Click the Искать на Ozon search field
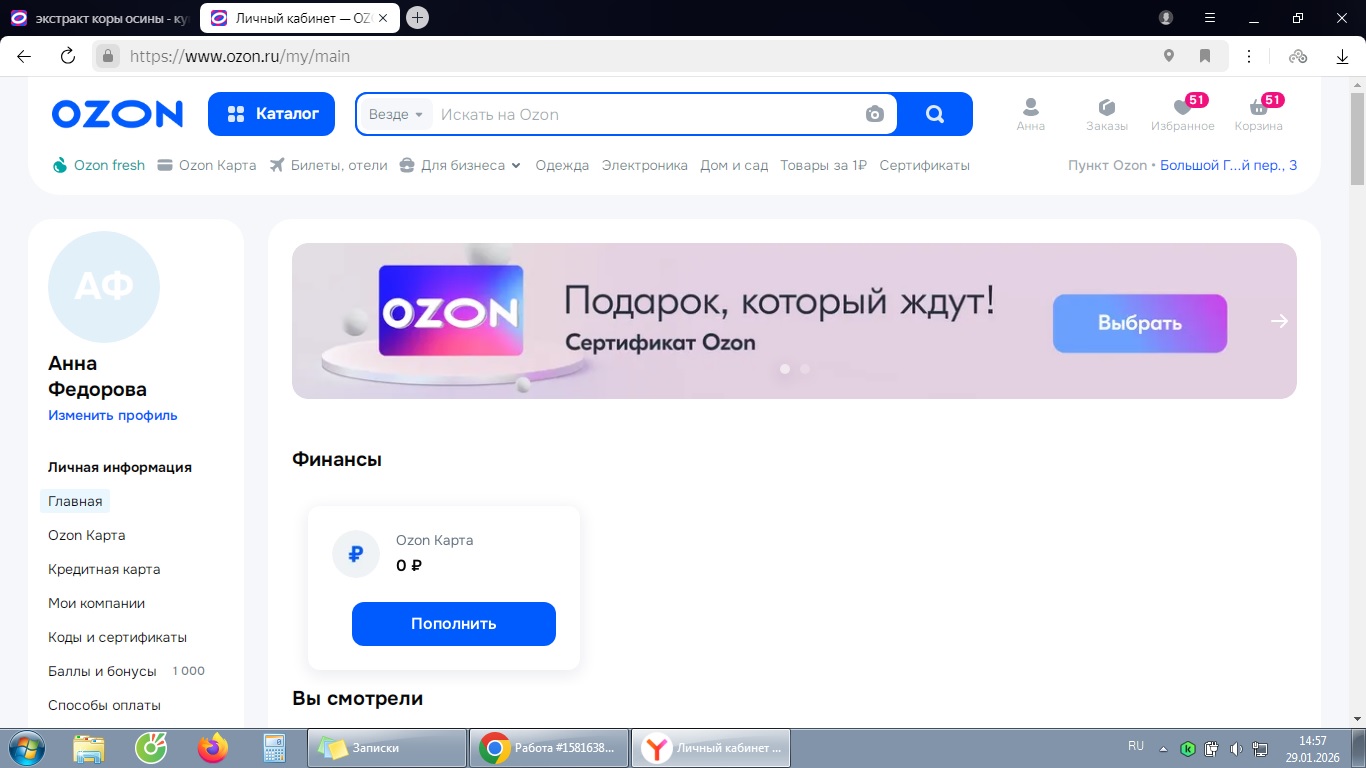The image size is (1366, 768). (x=647, y=114)
